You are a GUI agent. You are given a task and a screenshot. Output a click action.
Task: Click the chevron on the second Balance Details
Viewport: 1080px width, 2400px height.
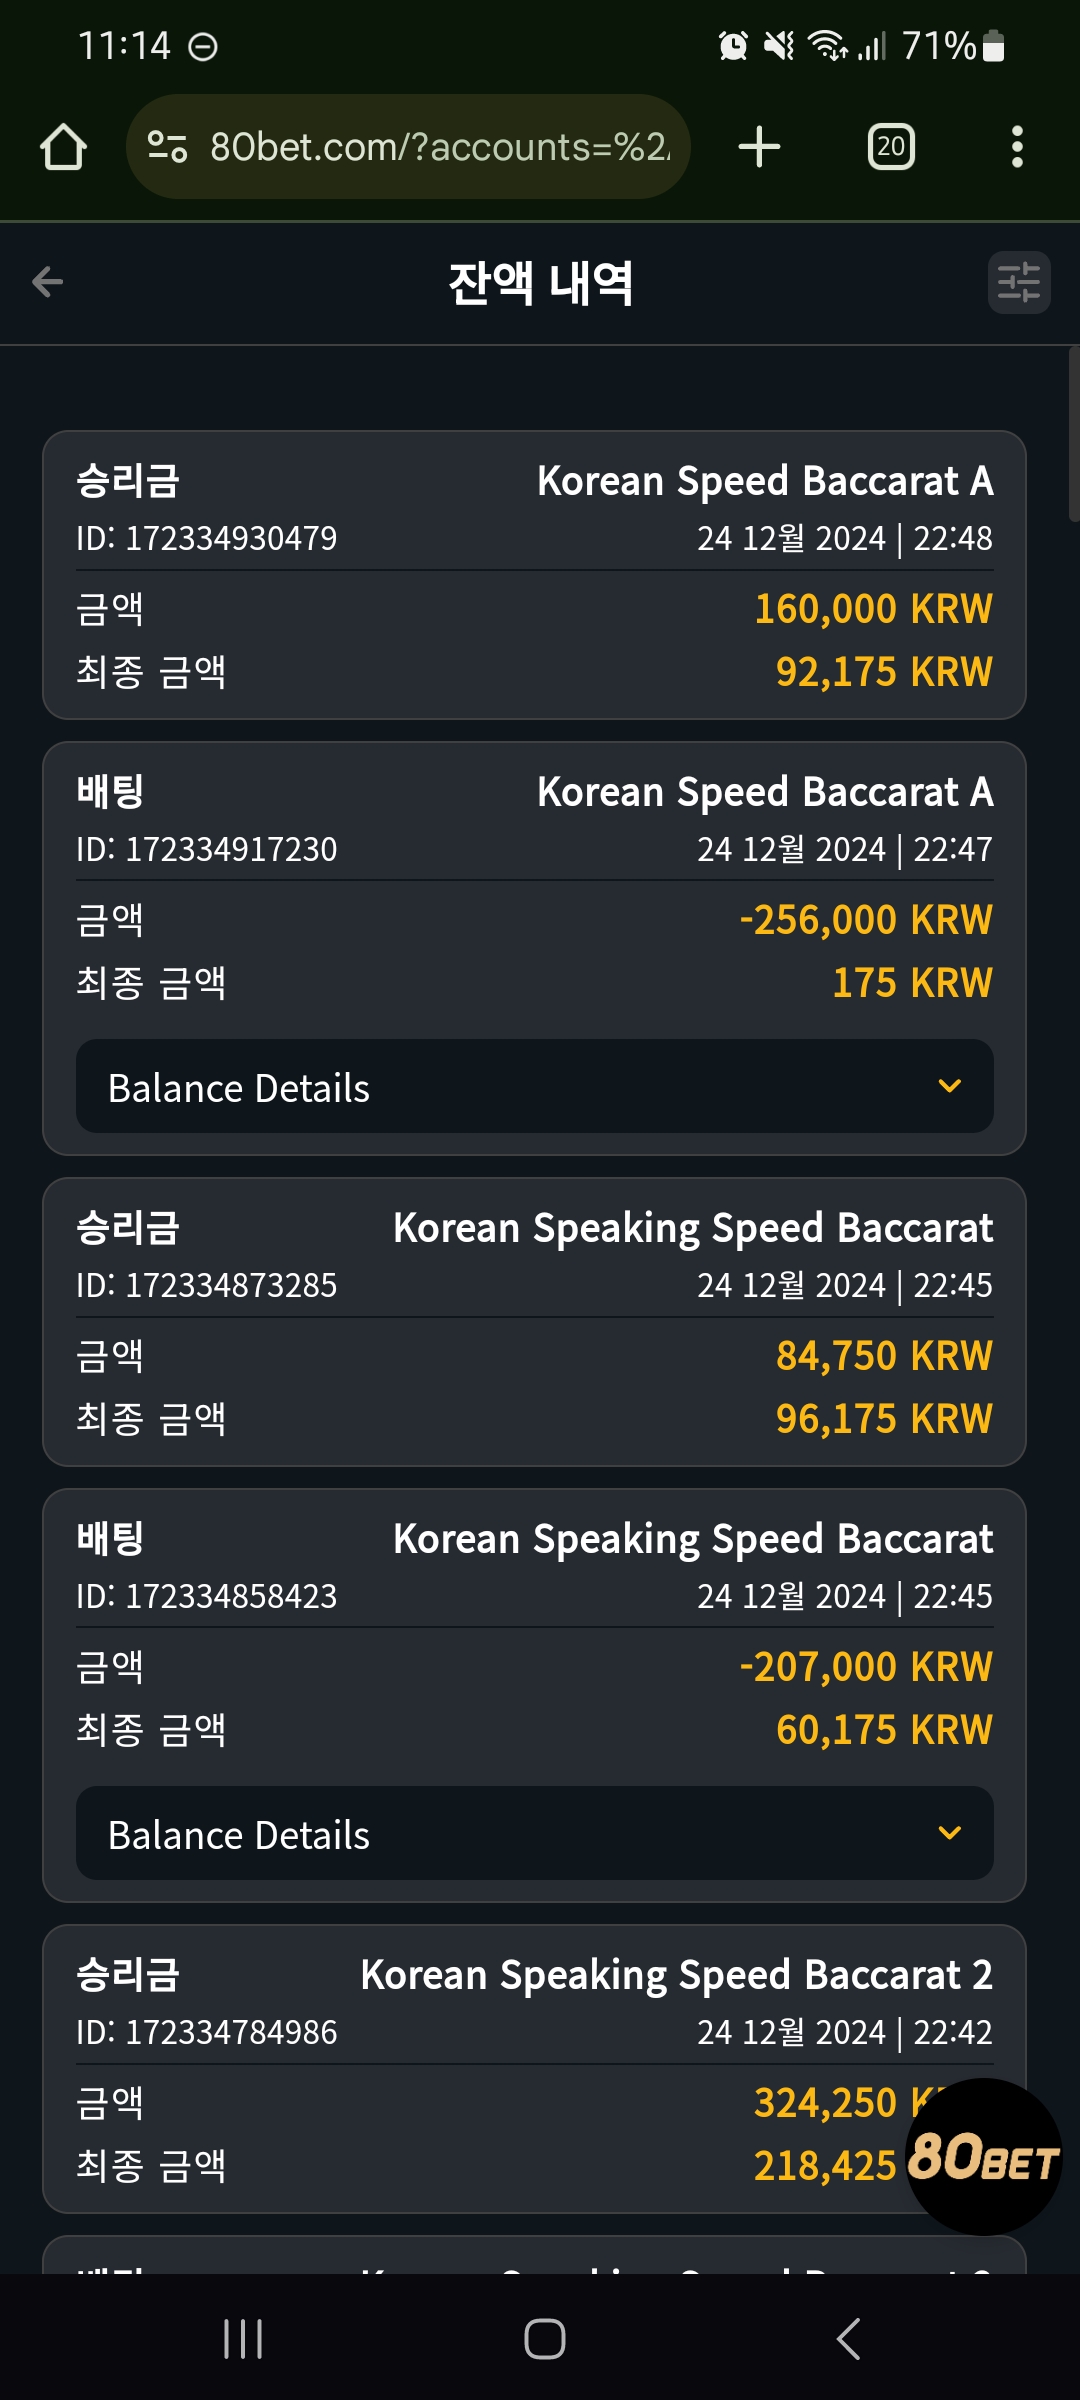coord(950,1833)
